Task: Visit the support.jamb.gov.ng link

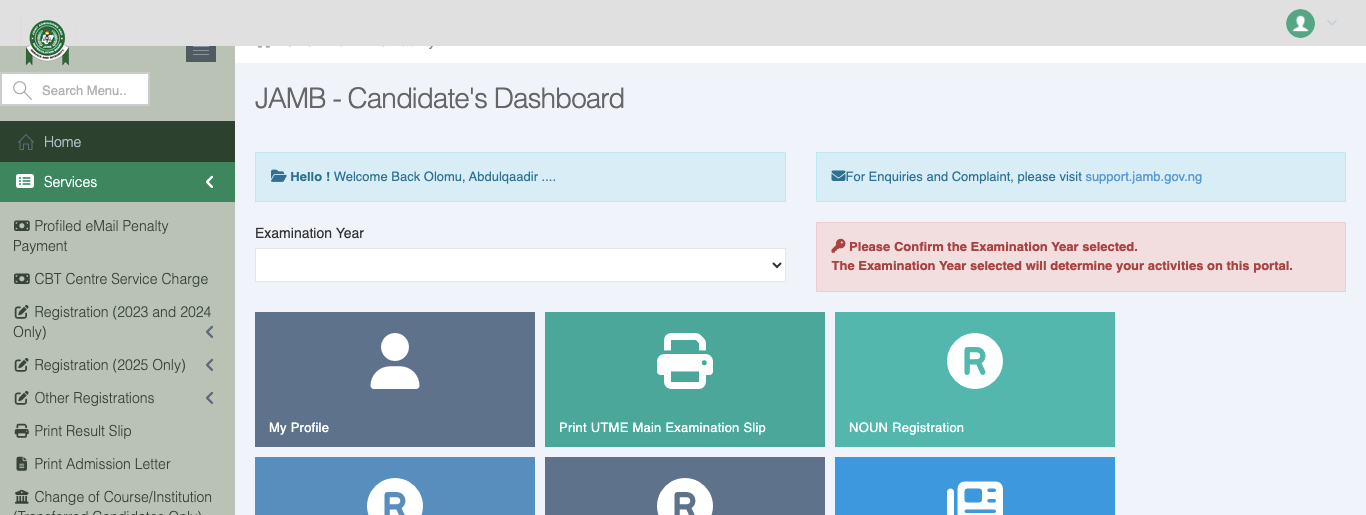Action: [1144, 177]
